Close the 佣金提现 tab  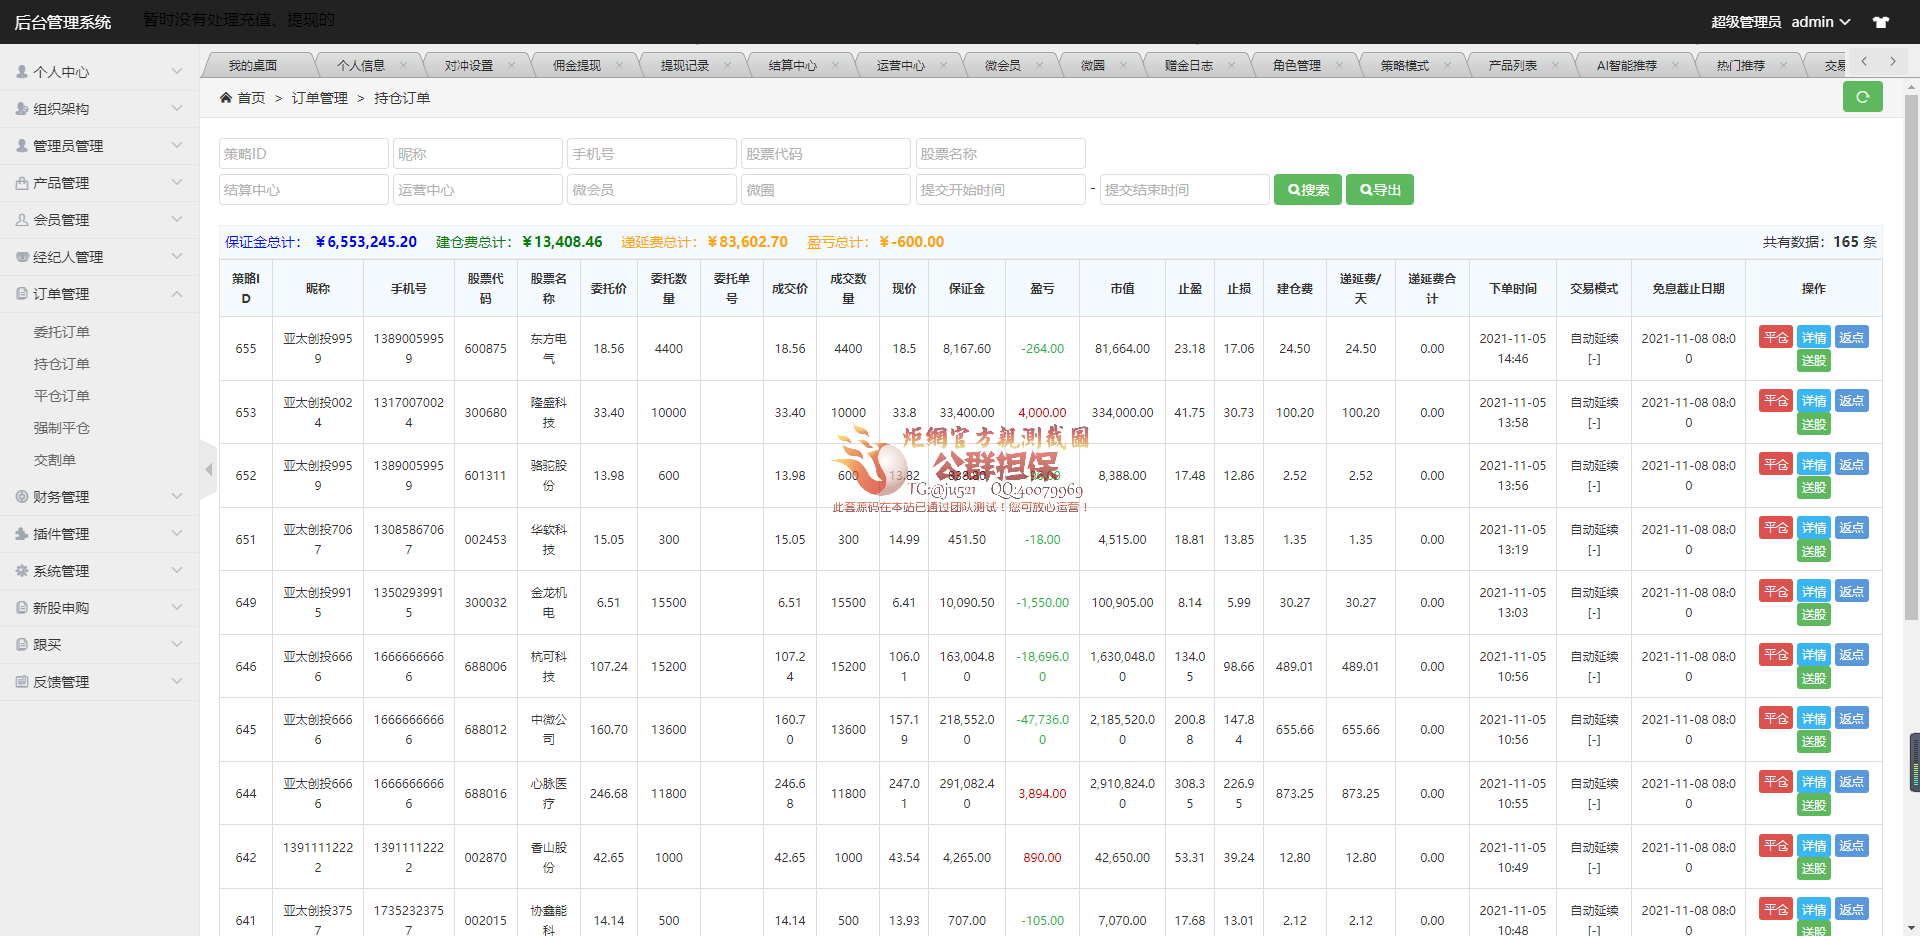coord(620,65)
